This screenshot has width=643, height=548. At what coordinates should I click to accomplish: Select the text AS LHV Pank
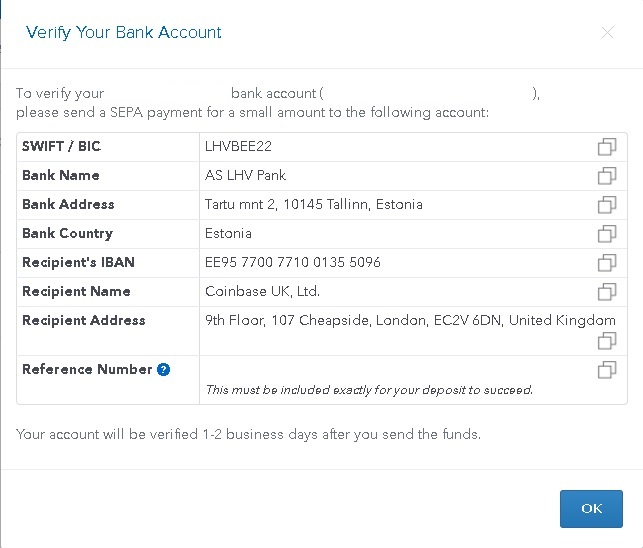245,176
